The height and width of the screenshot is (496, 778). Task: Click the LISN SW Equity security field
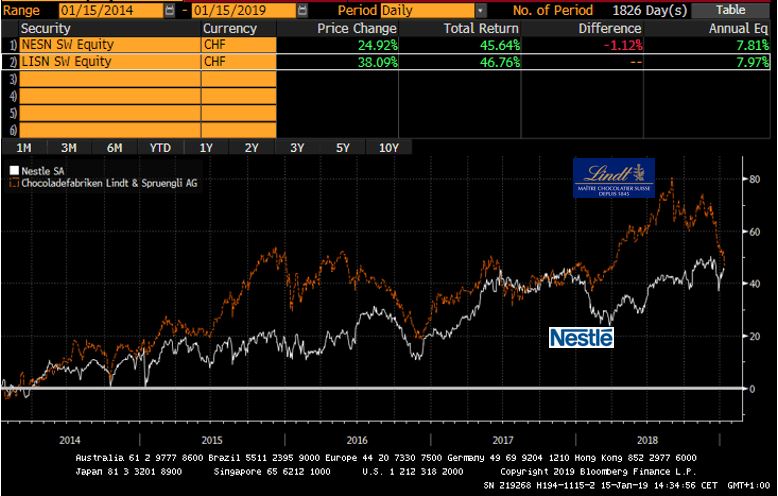(110, 62)
